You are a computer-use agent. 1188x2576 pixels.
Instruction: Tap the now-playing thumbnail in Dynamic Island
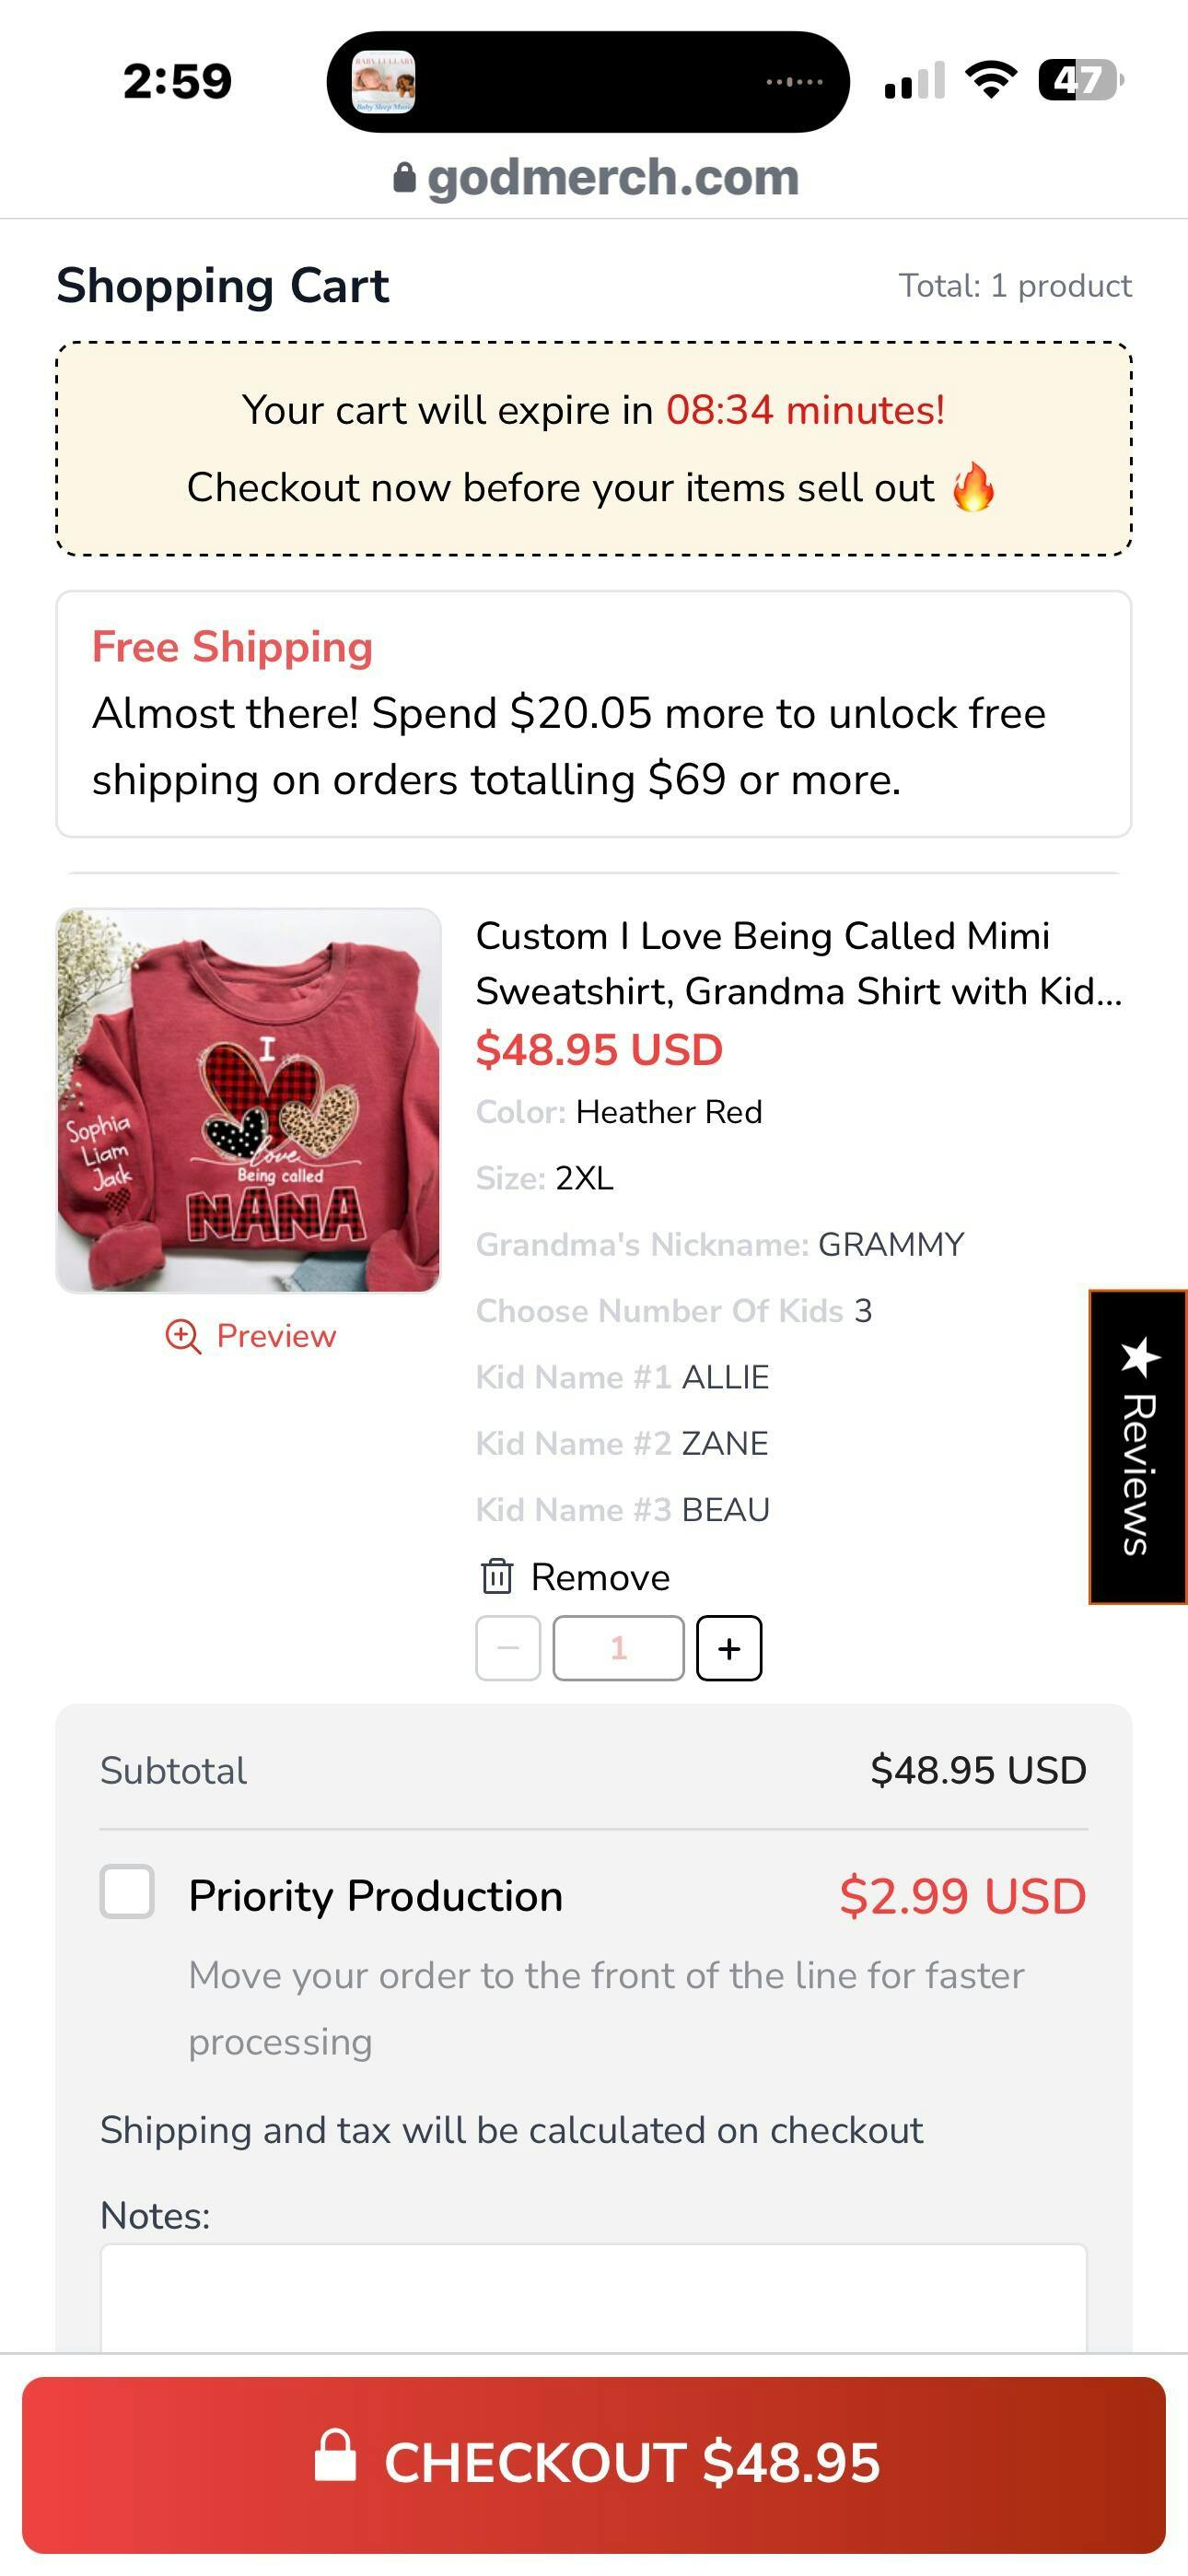pyautogui.click(x=384, y=82)
